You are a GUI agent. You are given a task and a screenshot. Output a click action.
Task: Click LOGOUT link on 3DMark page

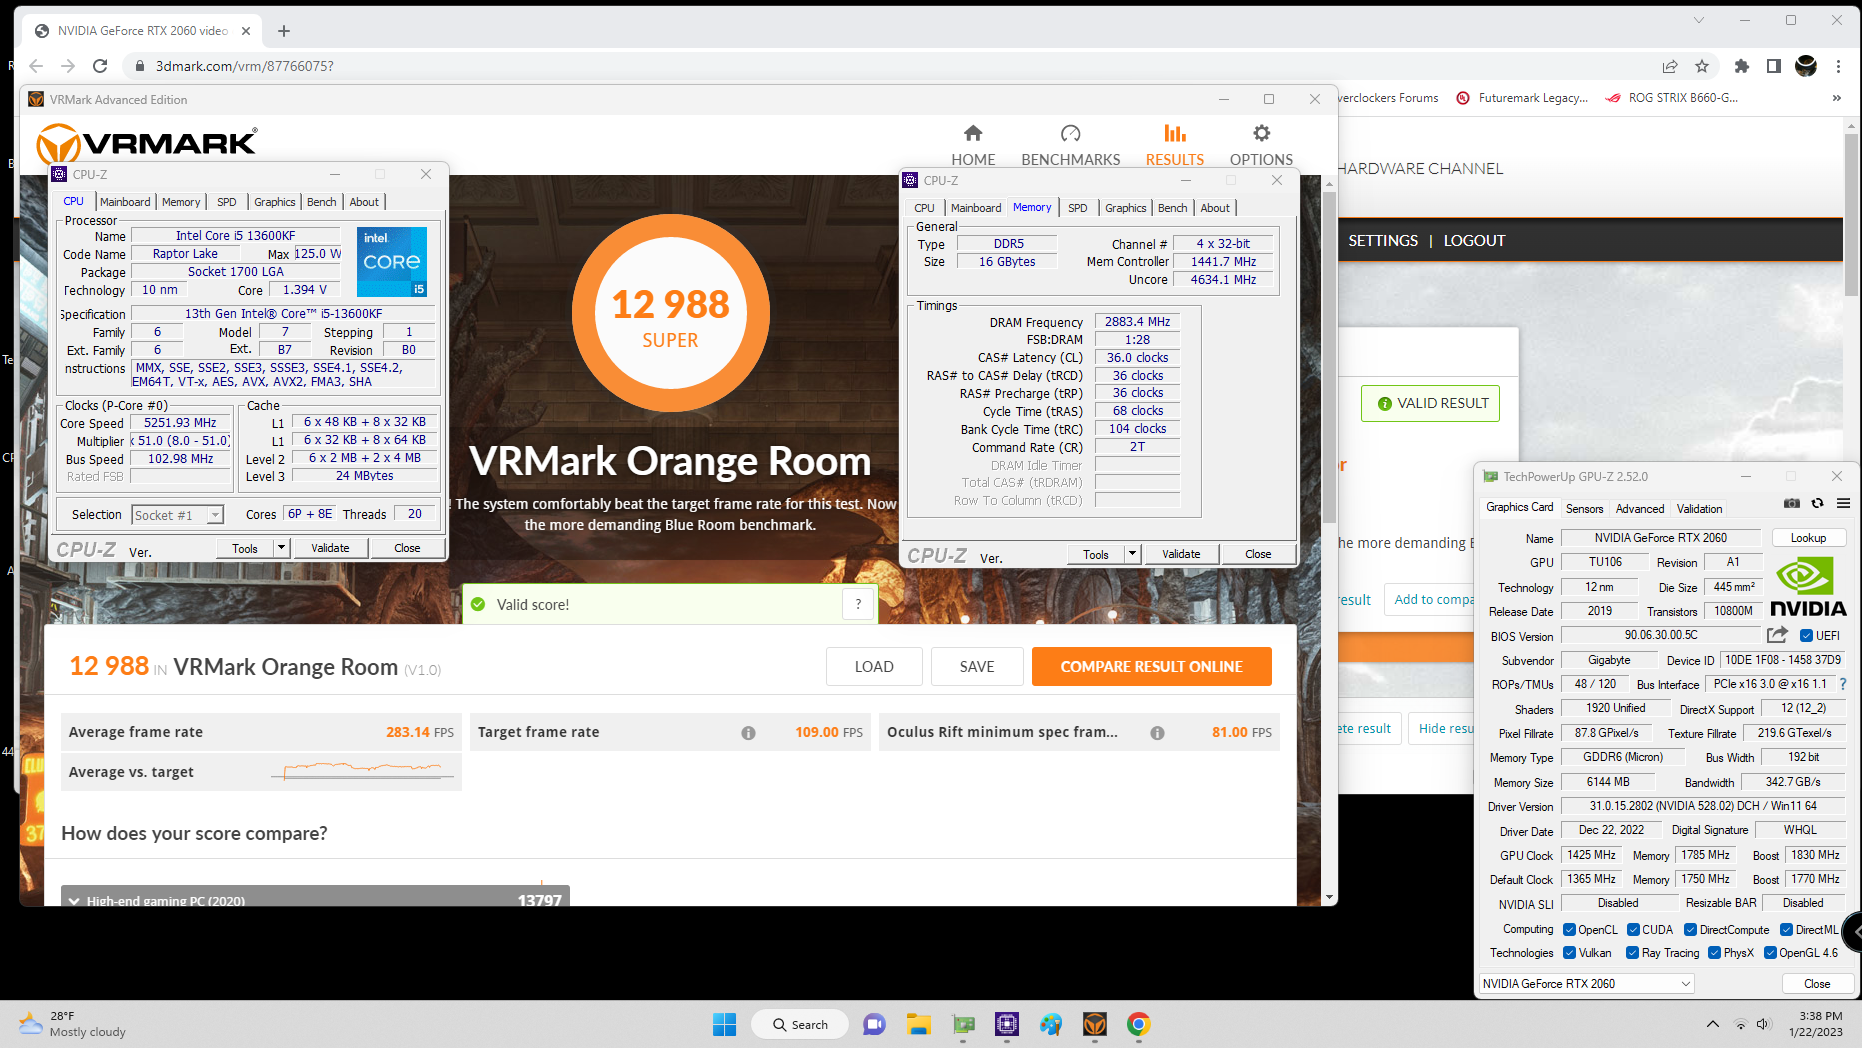pyautogui.click(x=1474, y=241)
